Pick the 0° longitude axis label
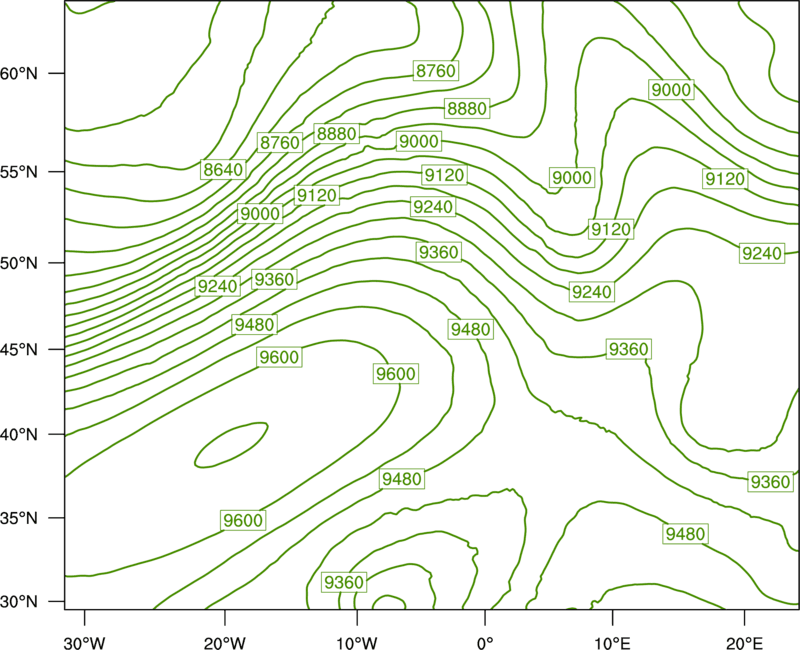This screenshot has height=650, width=800. pyautogui.click(x=485, y=643)
